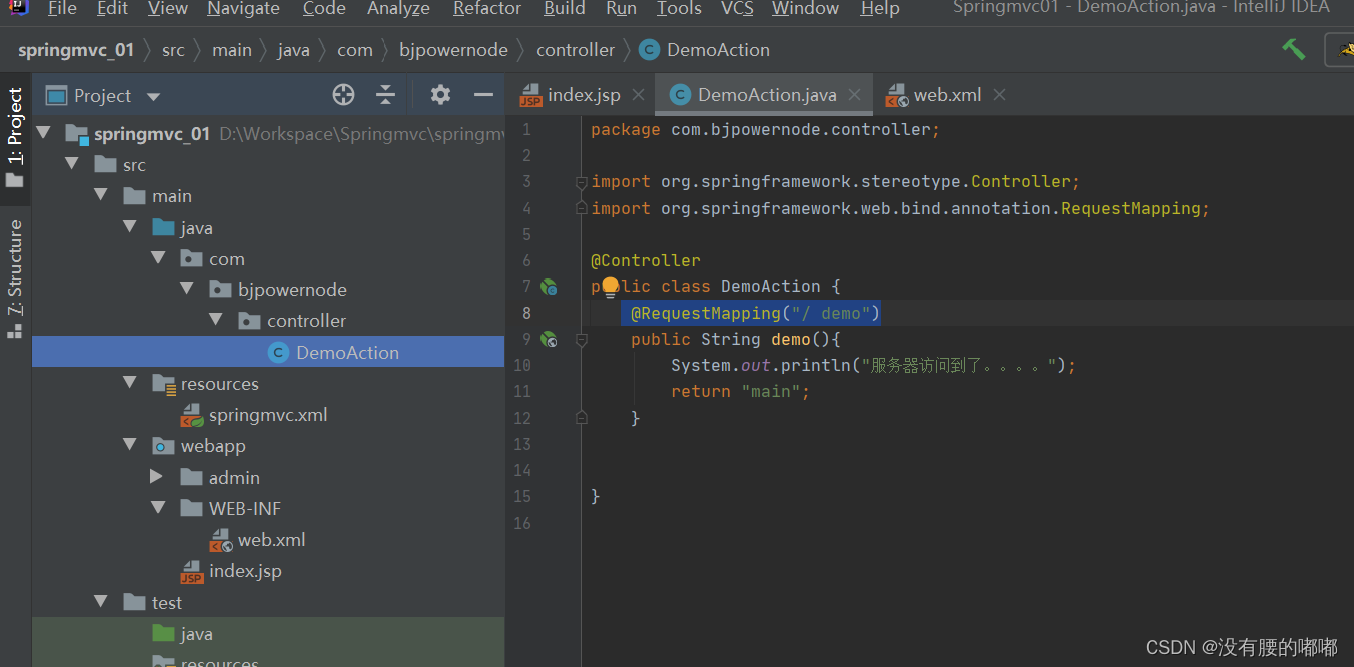
Task: Collapse the controller package node
Action: [x=216, y=320]
